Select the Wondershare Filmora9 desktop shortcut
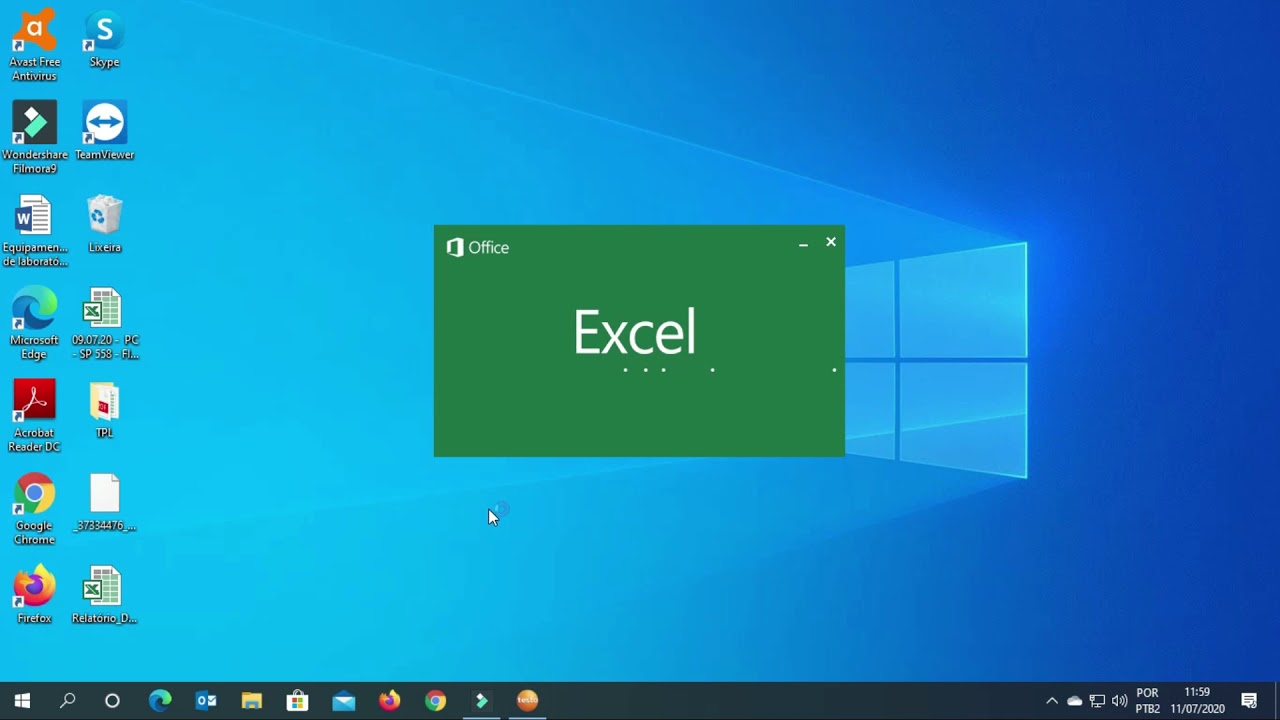The image size is (1280, 720). click(x=34, y=138)
